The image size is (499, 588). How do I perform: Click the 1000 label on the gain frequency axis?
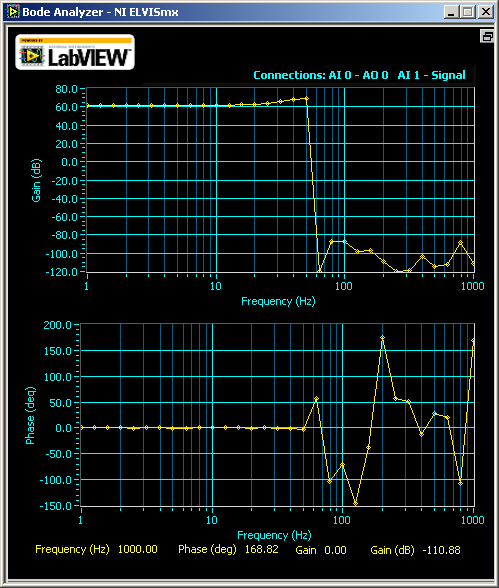(x=472, y=286)
